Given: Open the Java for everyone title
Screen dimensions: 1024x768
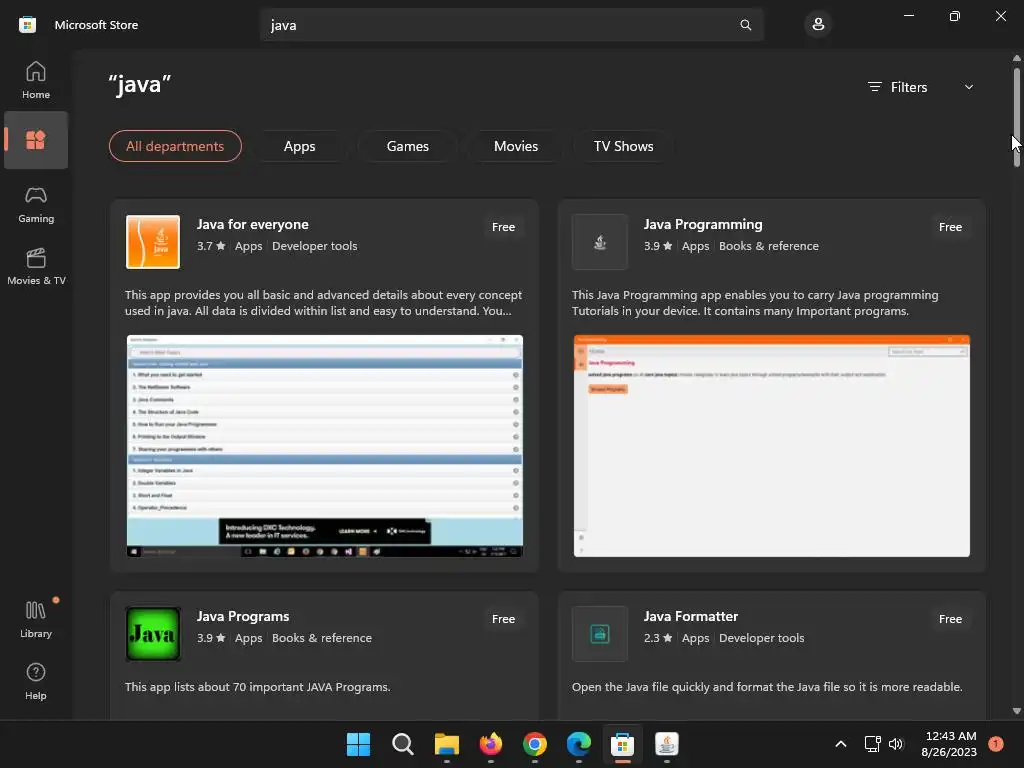Looking at the screenshot, I should 253,224.
